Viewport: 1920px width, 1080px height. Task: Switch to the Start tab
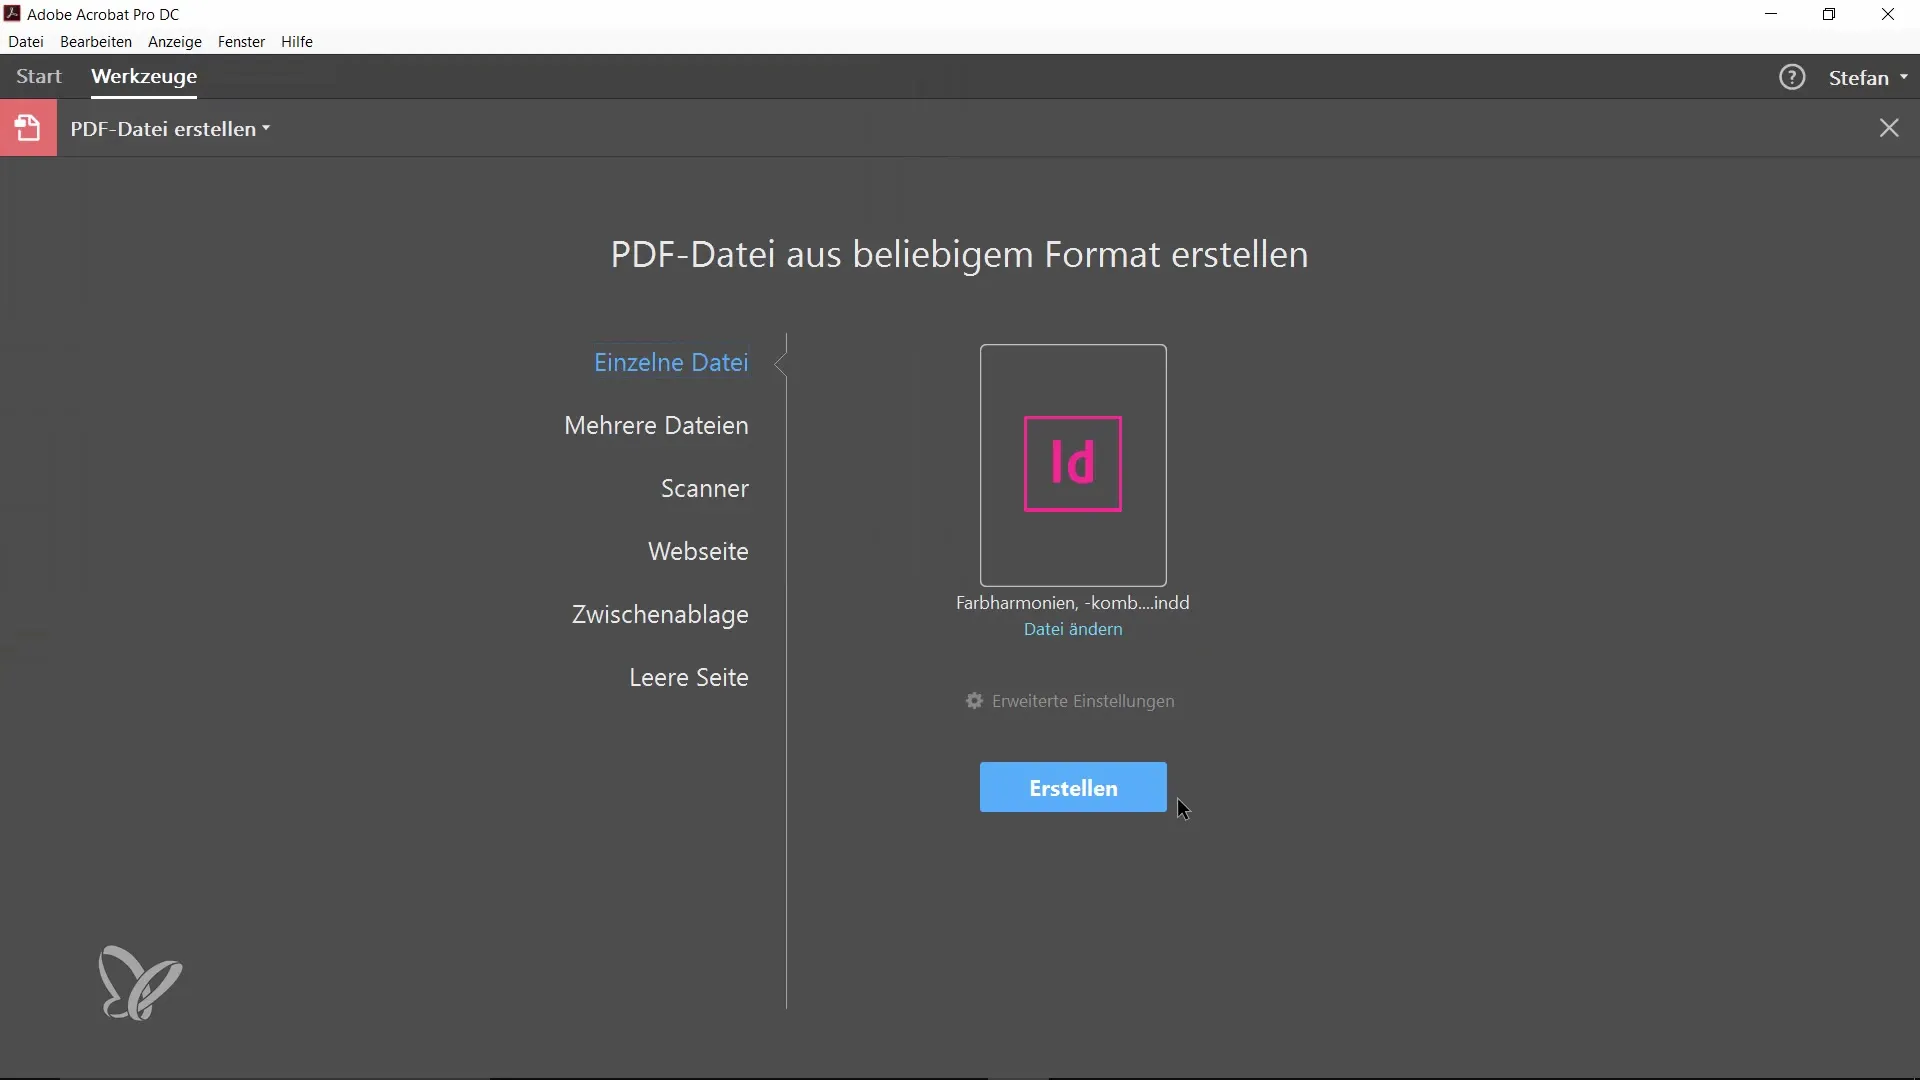click(39, 77)
